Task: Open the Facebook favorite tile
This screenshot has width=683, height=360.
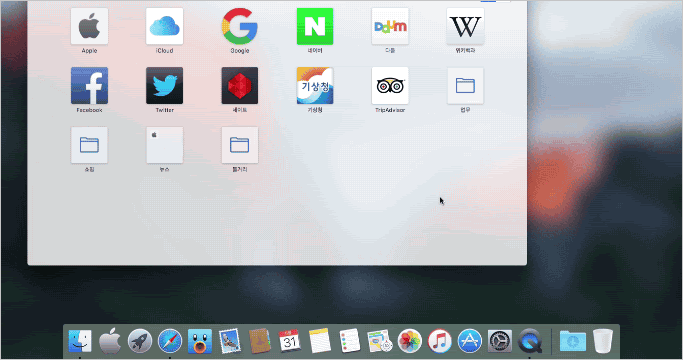Action: [89, 85]
